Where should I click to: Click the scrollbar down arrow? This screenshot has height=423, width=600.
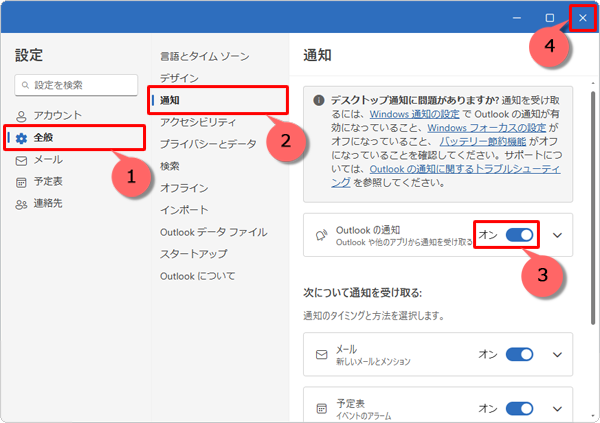pyautogui.click(x=593, y=416)
